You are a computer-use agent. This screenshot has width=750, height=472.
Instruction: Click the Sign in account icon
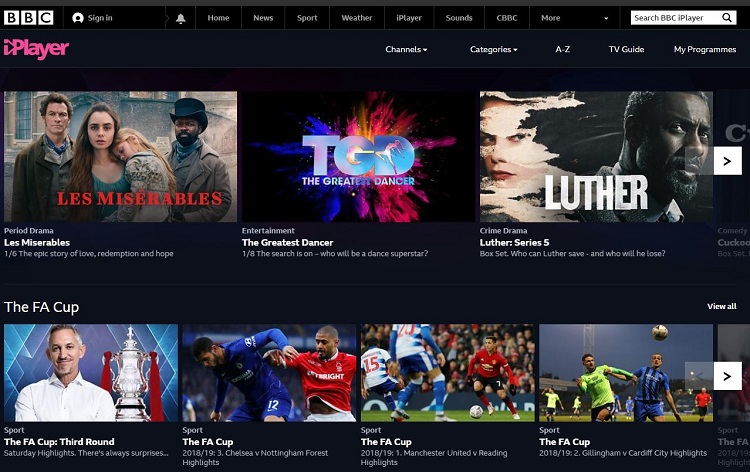click(77, 18)
